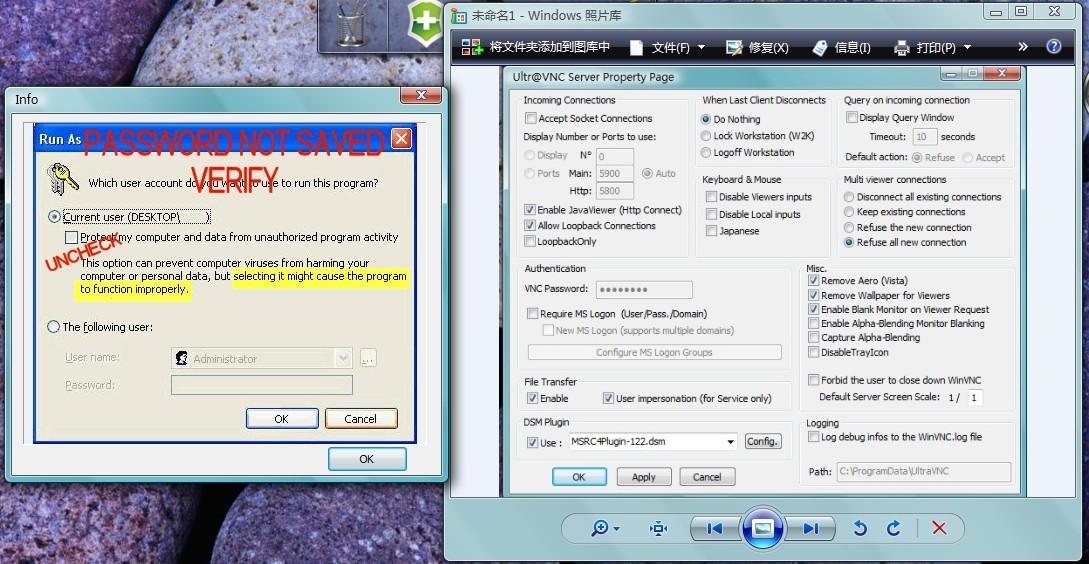1089x564 pixels.
Task: Delete the photo with the red X
Action: pos(939,529)
